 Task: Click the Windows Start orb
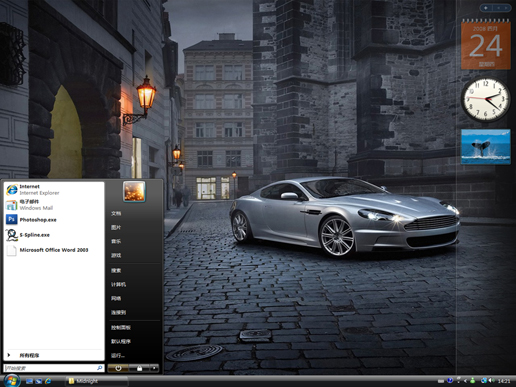[11, 381]
